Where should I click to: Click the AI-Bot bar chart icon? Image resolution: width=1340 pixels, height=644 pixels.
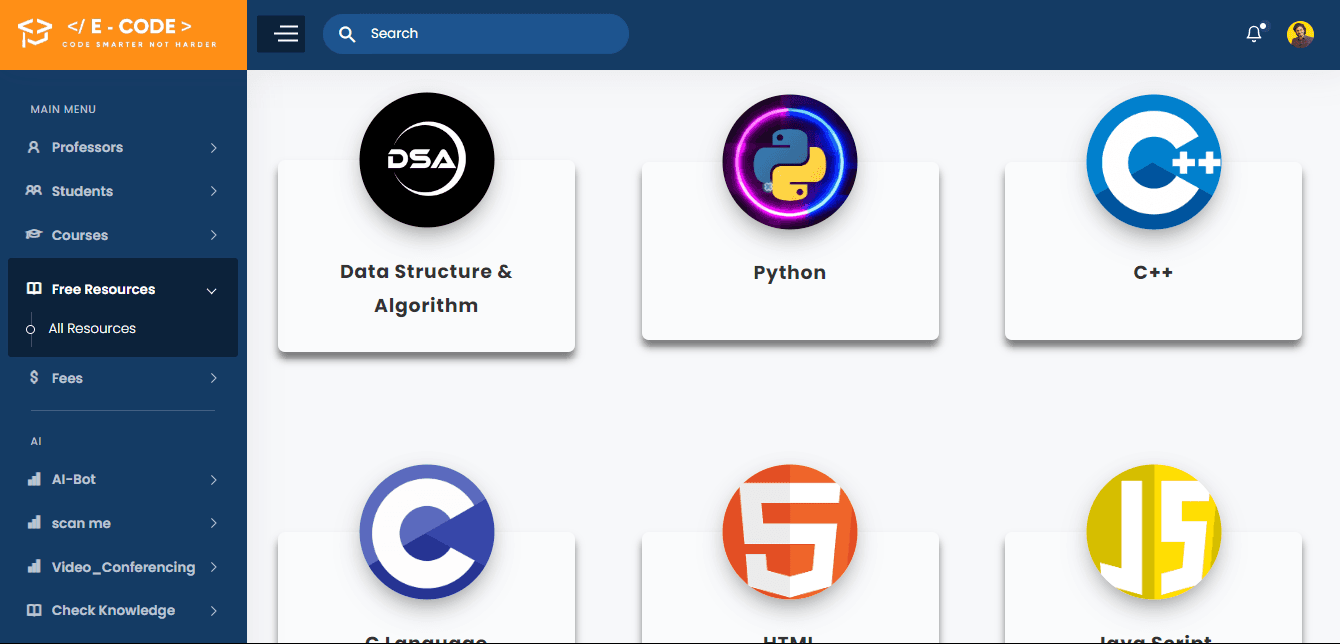click(34, 479)
